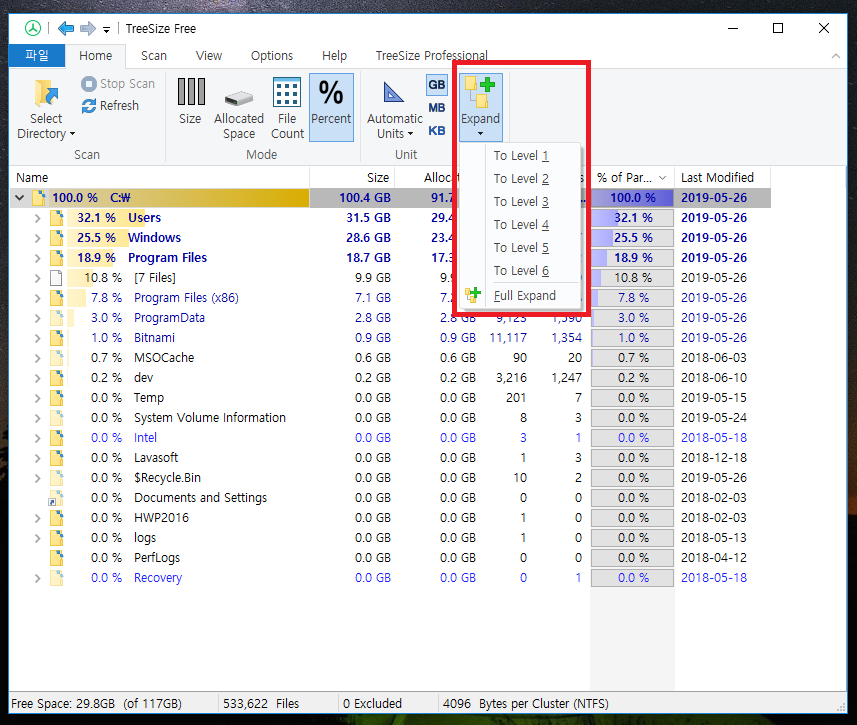Sort by the Size column header
Screen dimensions: 857x725
tap(352, 178)
